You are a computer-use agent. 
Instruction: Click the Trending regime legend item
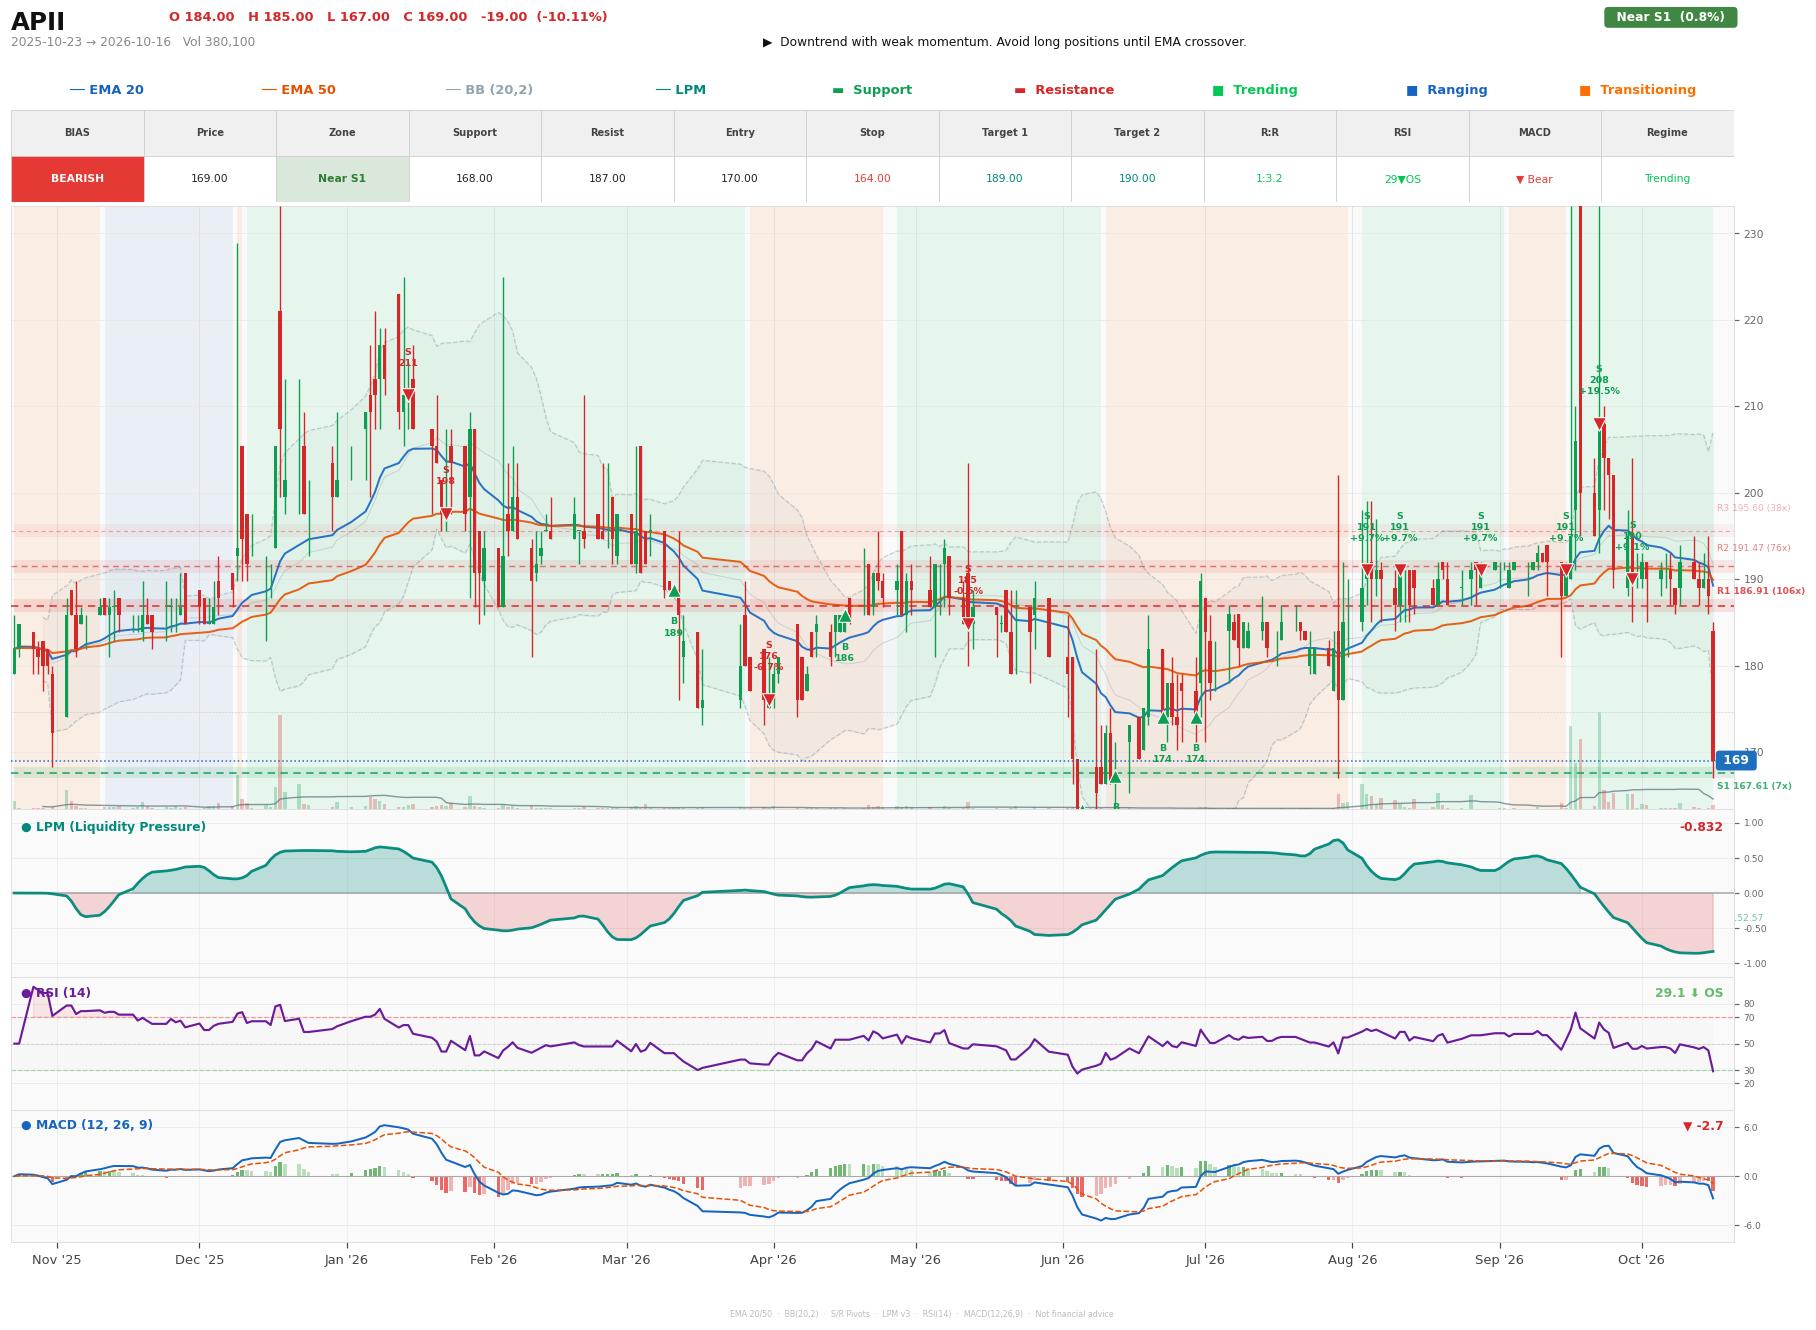tap(1255, 90)
